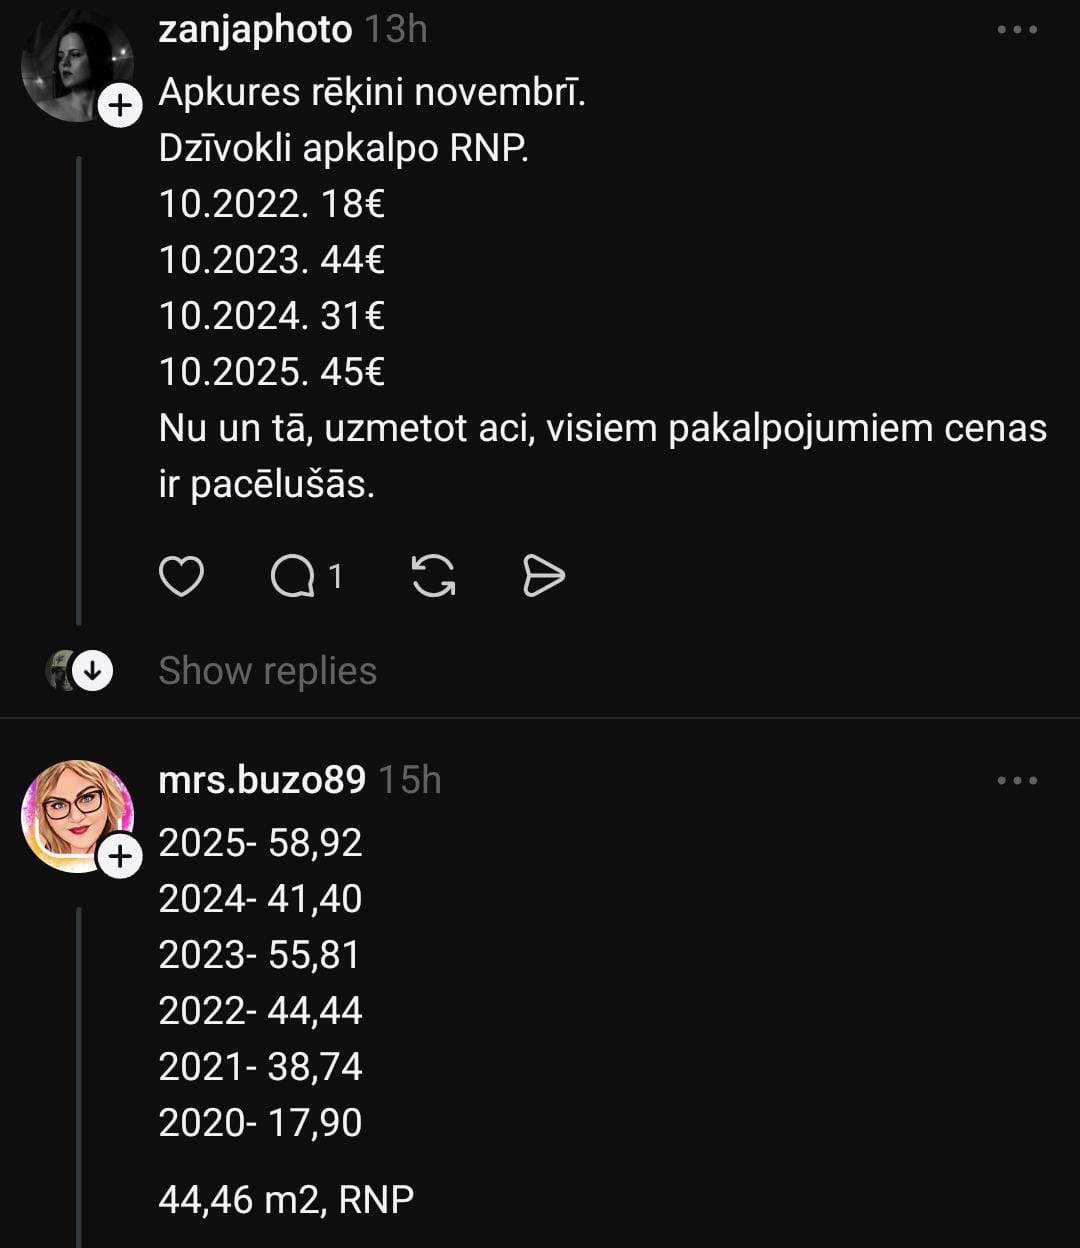Visit the mrs.buzo89 username link
The height and width of the screenshot is (1248, 1080).
pyautogui.click(x=262, y=780)
